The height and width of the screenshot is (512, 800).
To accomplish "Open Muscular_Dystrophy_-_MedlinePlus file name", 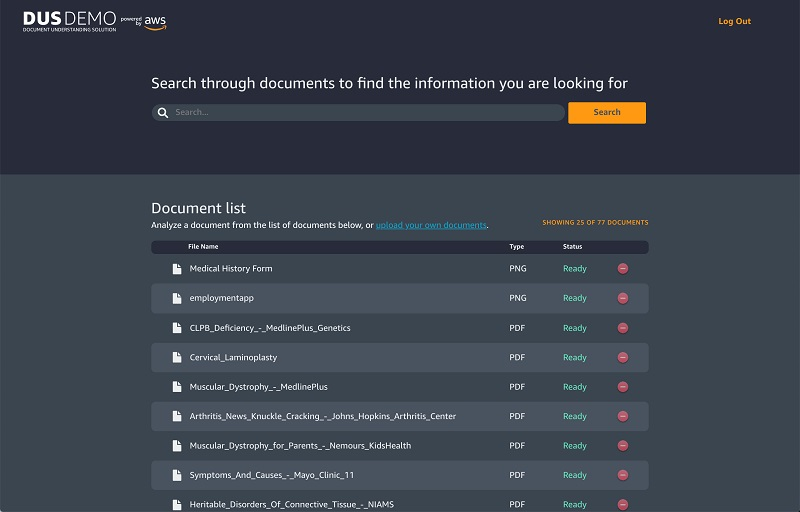I will [259, 387].
